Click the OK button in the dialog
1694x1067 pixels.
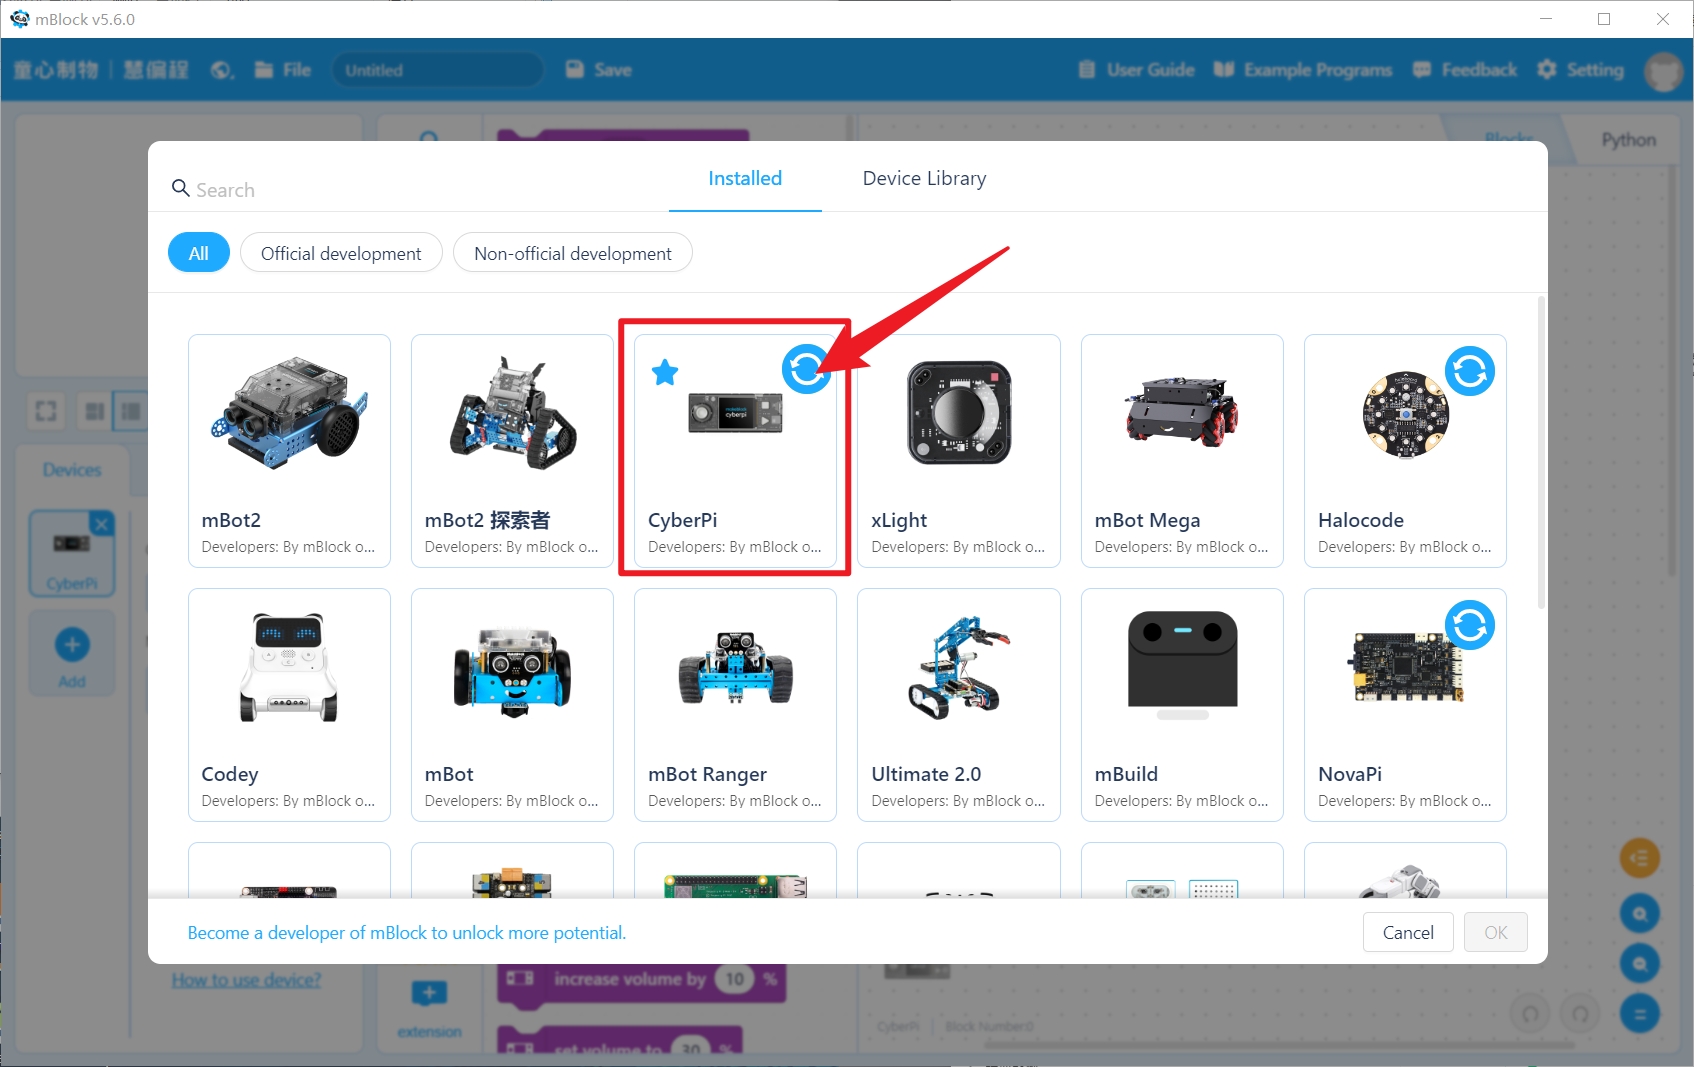pyautogui.click(x=1495, y=932)
